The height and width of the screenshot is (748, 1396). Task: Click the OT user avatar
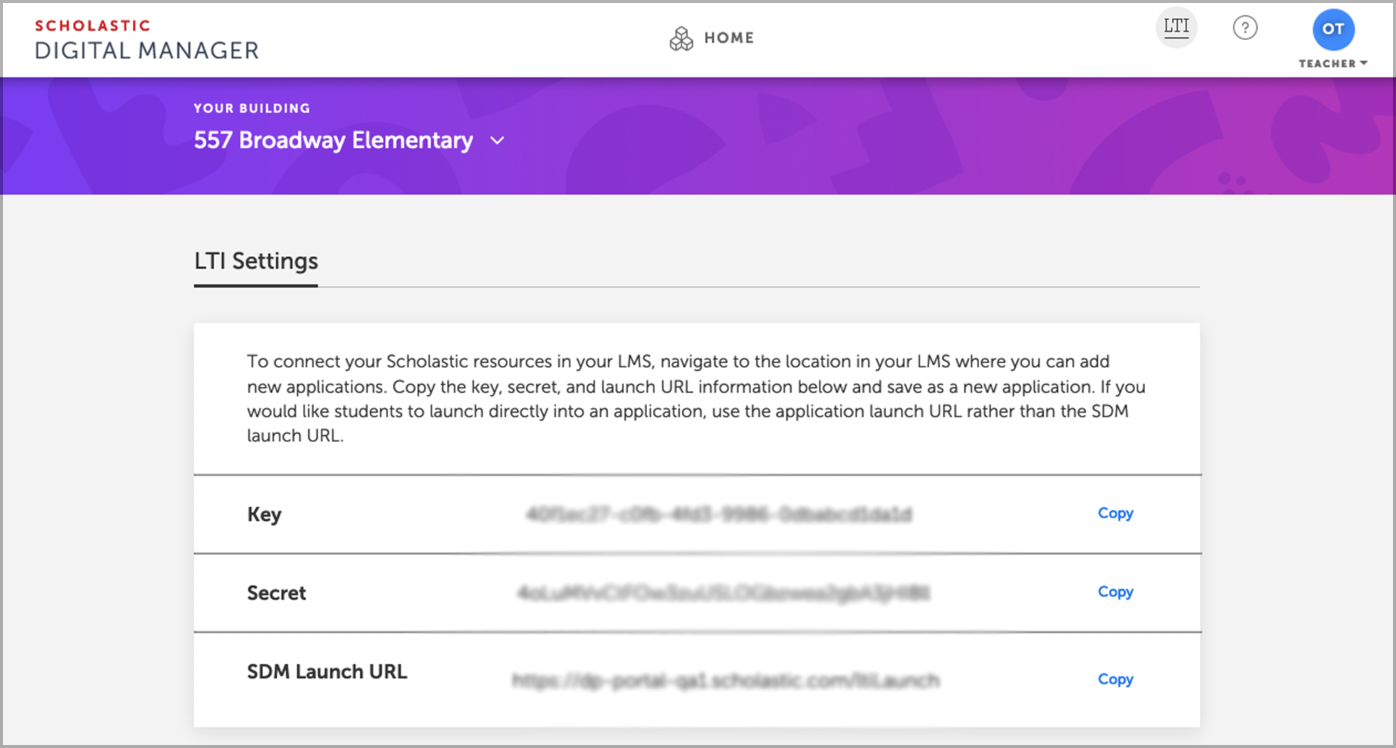click(1333, 29)
